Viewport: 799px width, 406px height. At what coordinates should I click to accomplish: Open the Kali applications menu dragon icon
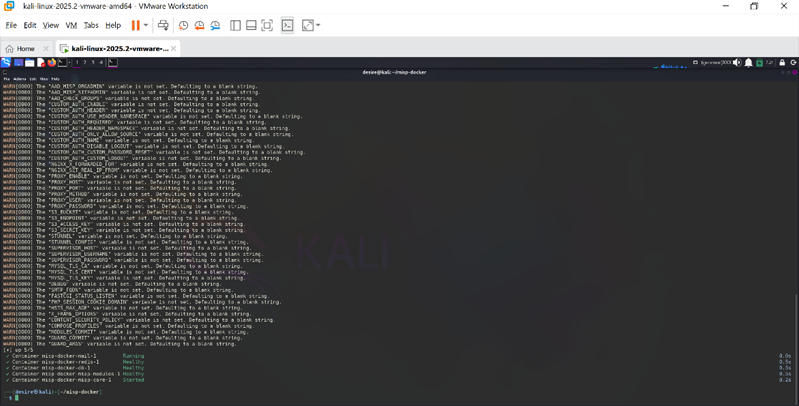[6, 62]
